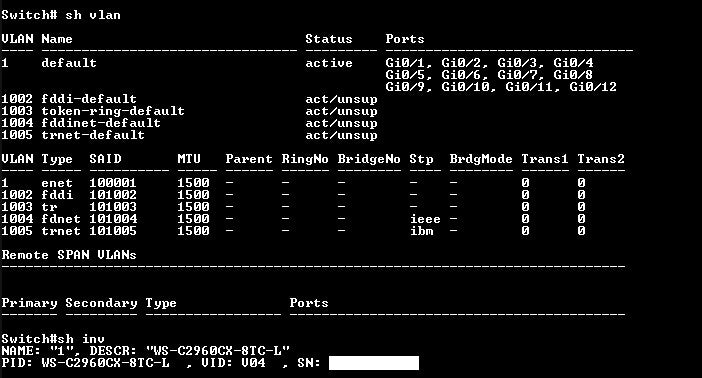Click the 'Stp' column header
The image size is (702, 378).
tap(421, 159)
